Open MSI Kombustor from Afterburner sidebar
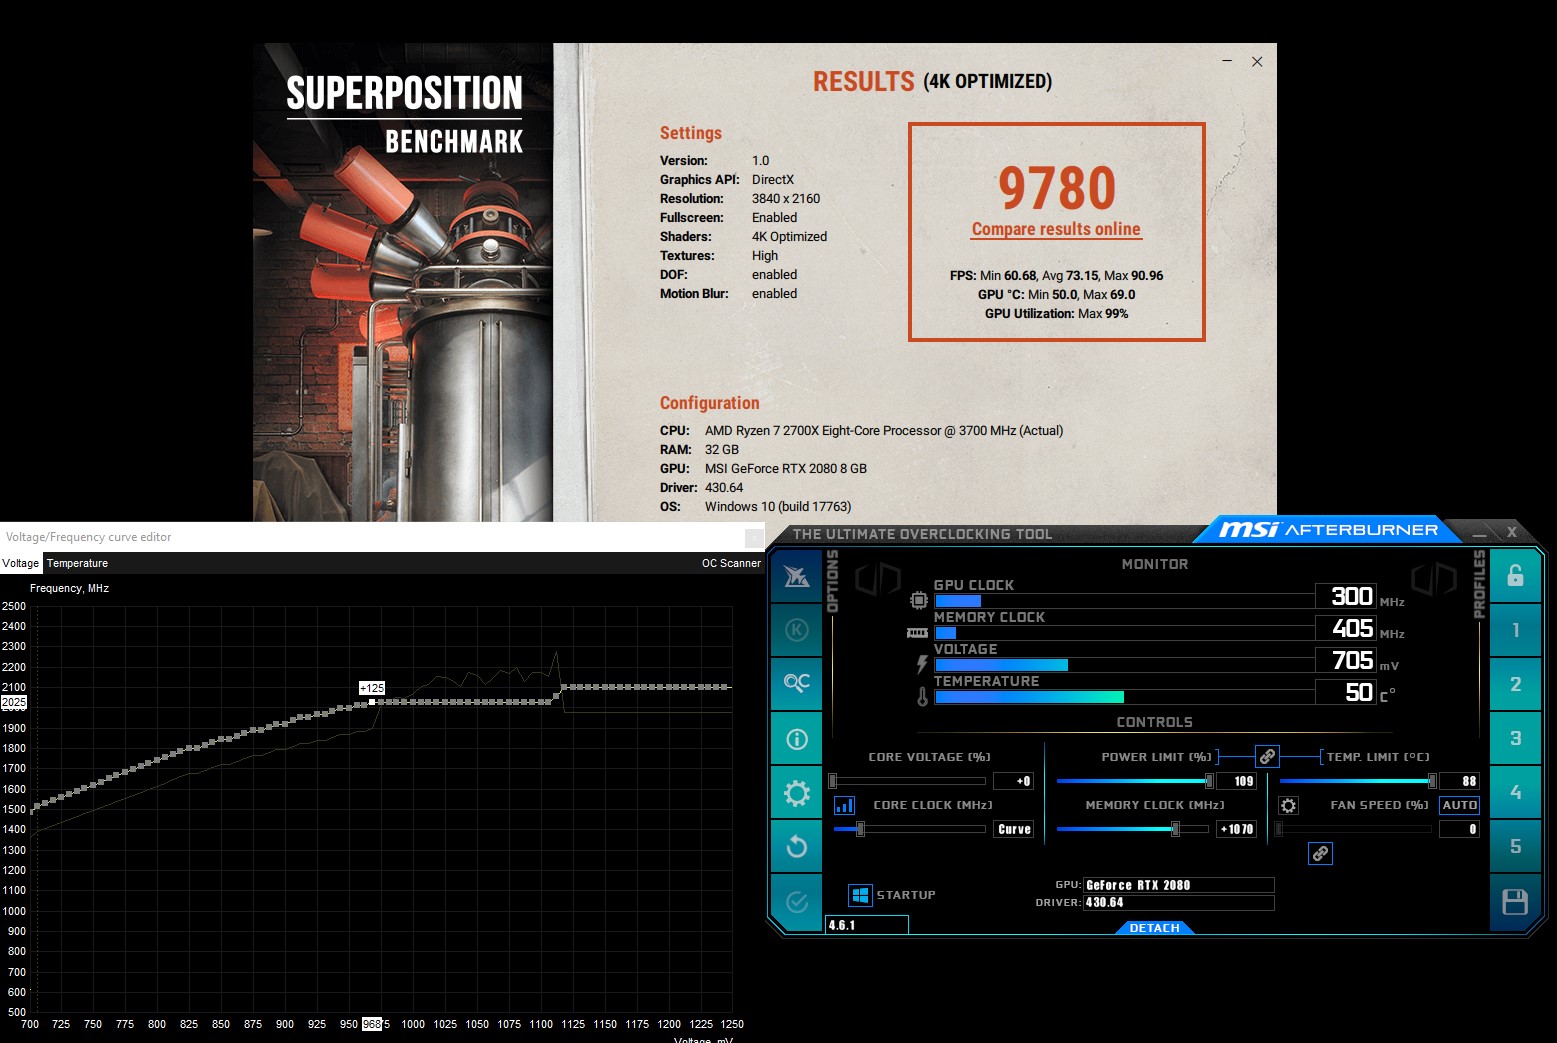The width and height of the screenshot is (1557, 1043). [797, 577]
